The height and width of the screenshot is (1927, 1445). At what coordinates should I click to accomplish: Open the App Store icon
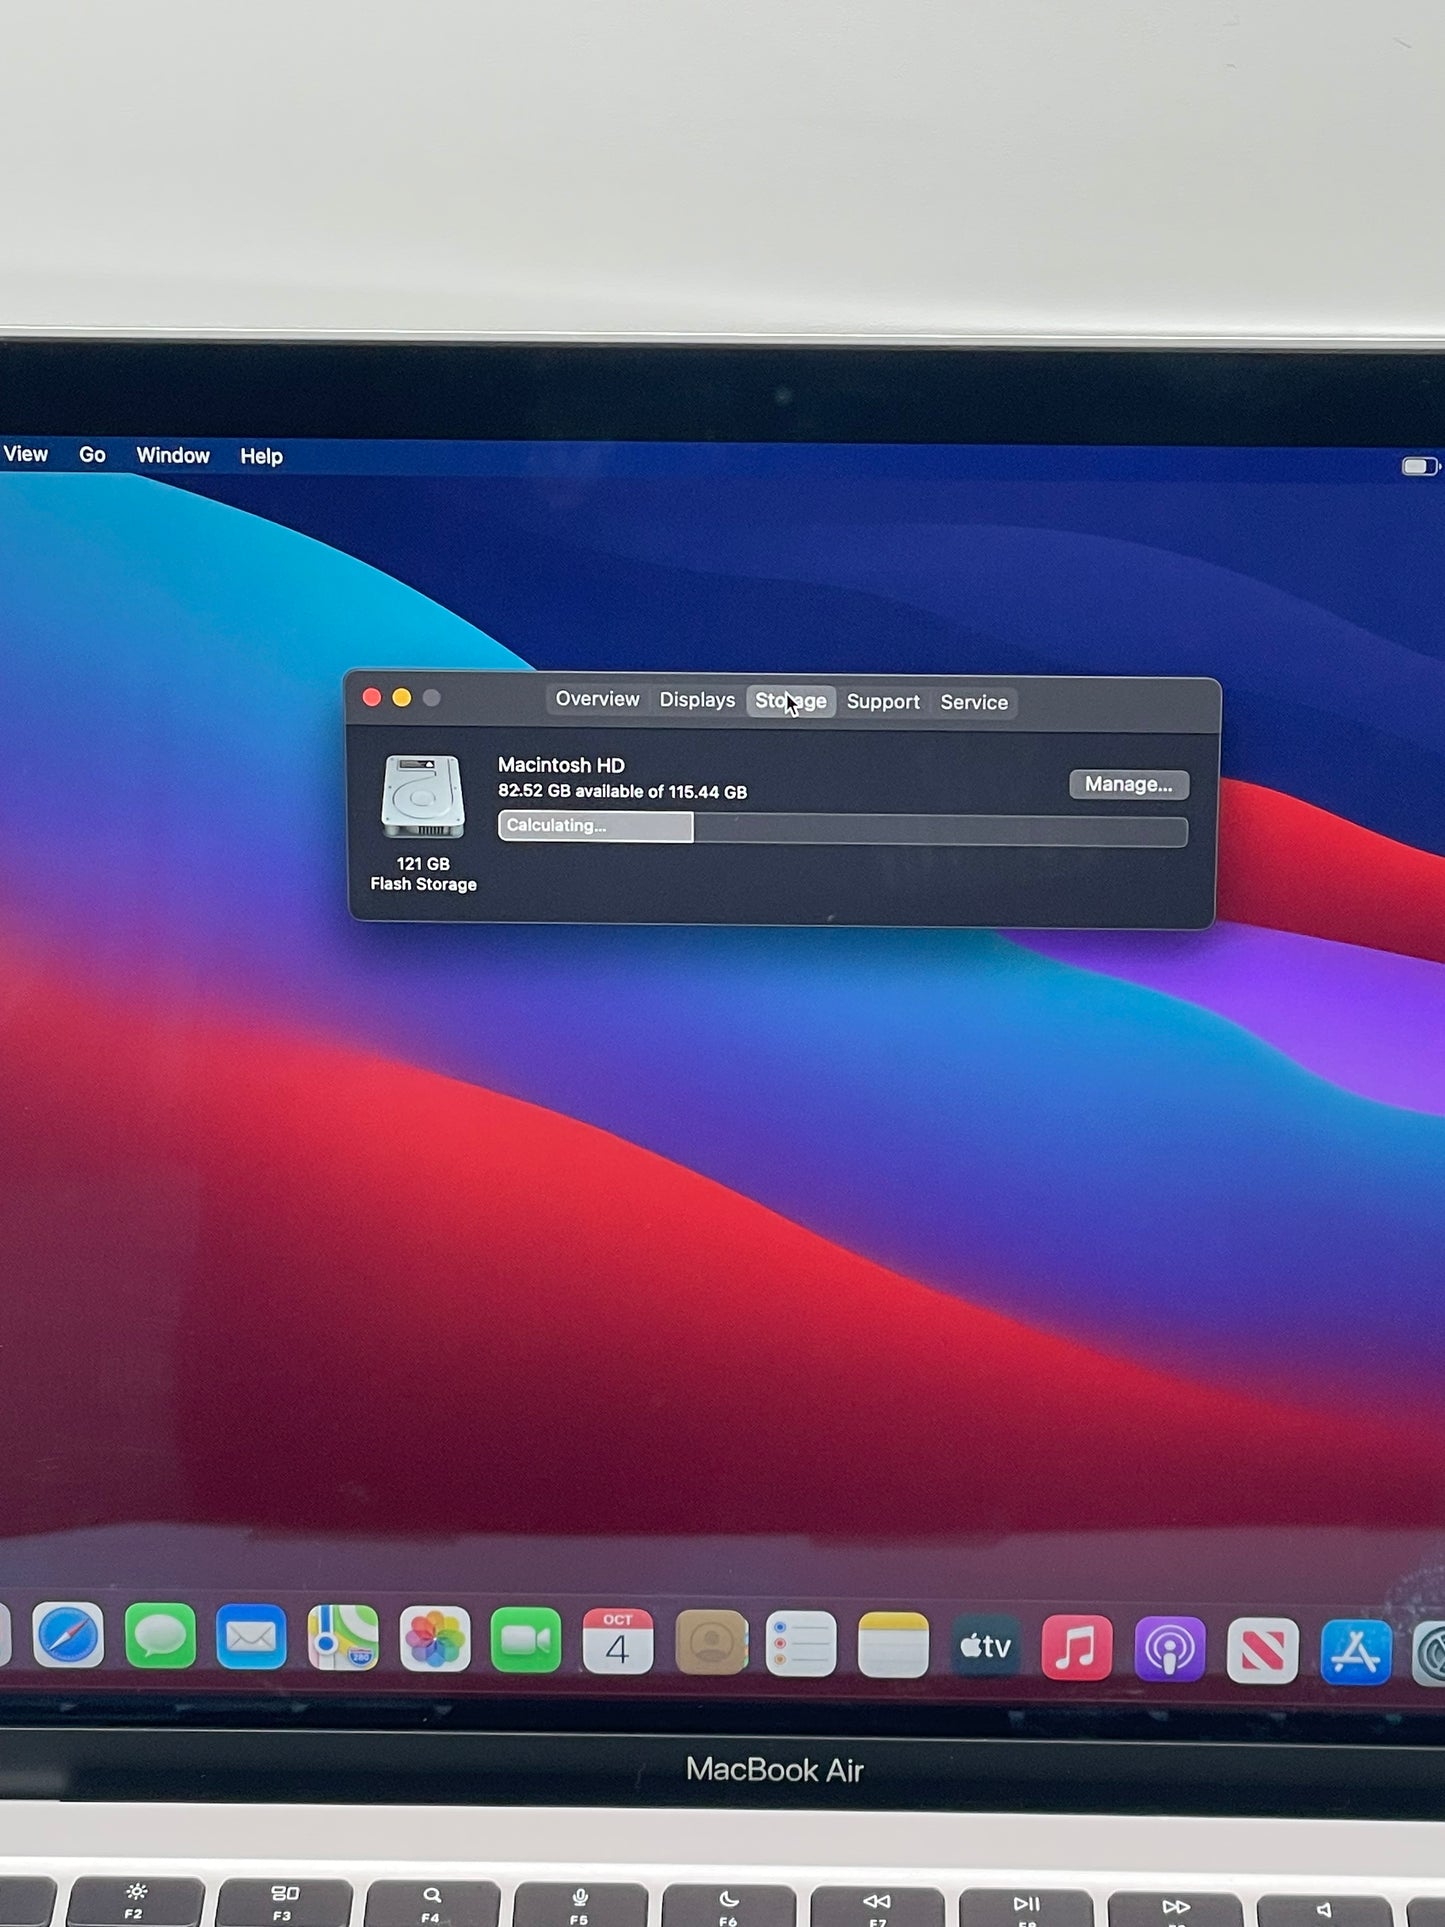pos(1356,1652)
